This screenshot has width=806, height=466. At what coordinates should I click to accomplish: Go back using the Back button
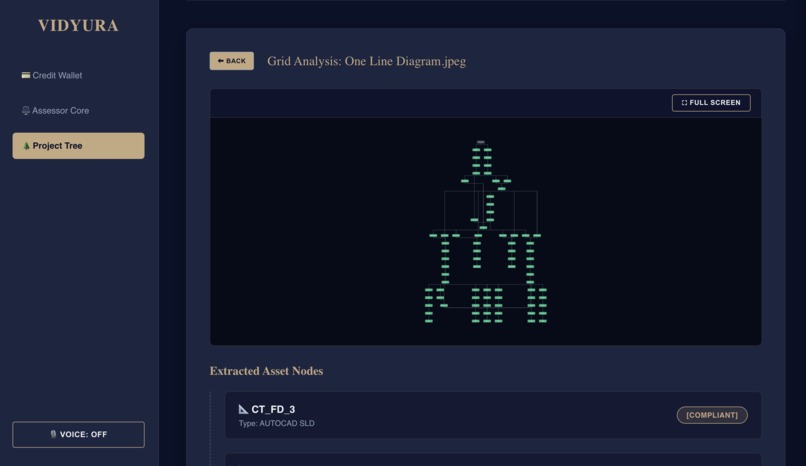[x=231, y=61]
